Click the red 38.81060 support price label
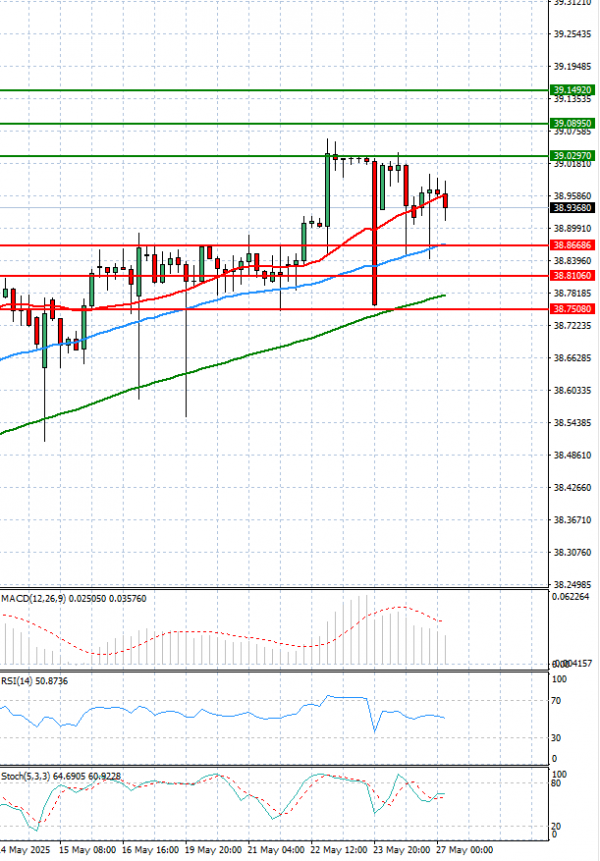 coord(572,276)
